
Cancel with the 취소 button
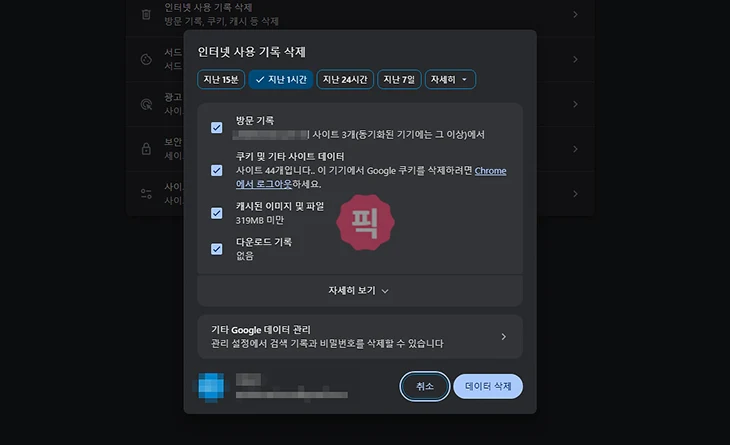(x=425, y=386)
